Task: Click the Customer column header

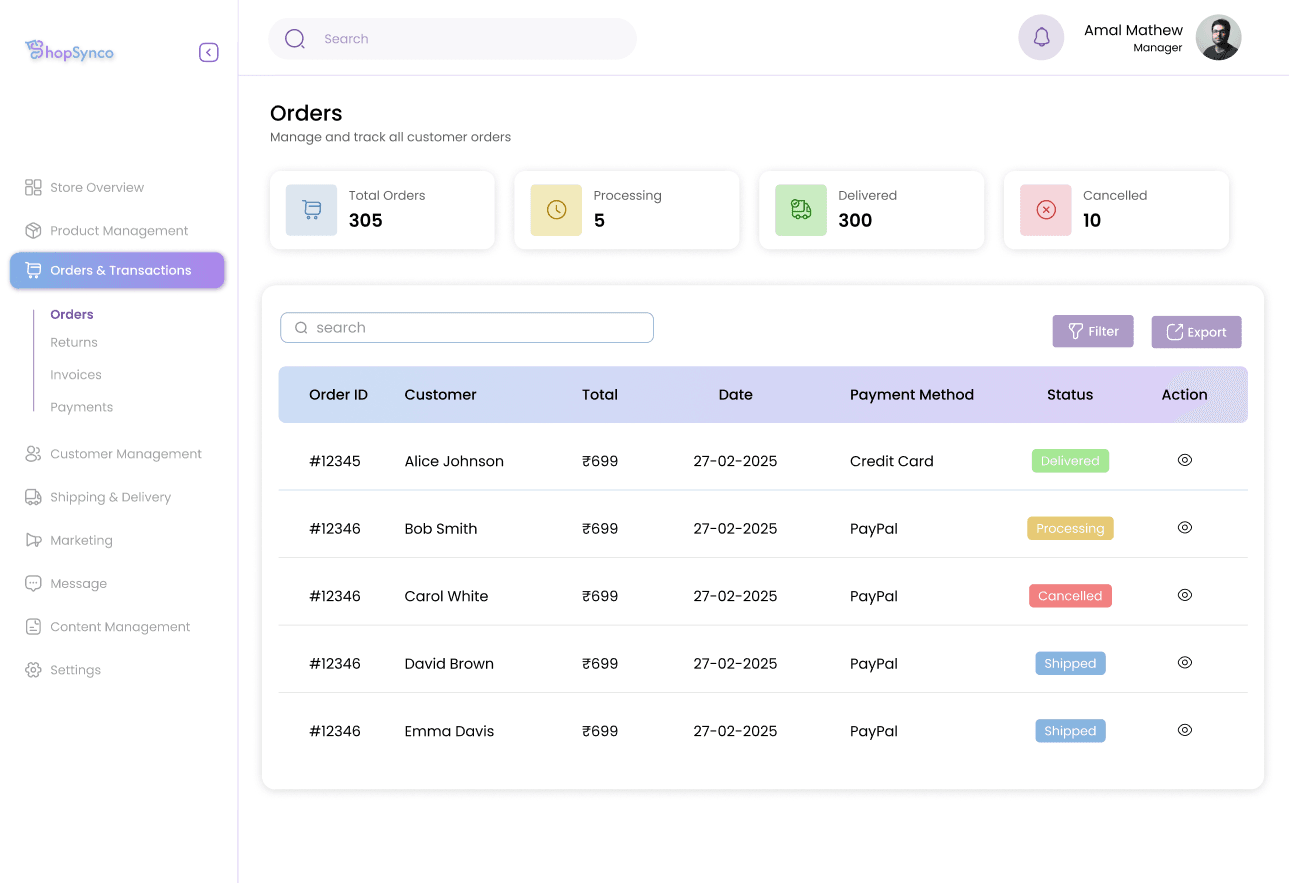Action: pyautogui.click(x=441, y=395)
